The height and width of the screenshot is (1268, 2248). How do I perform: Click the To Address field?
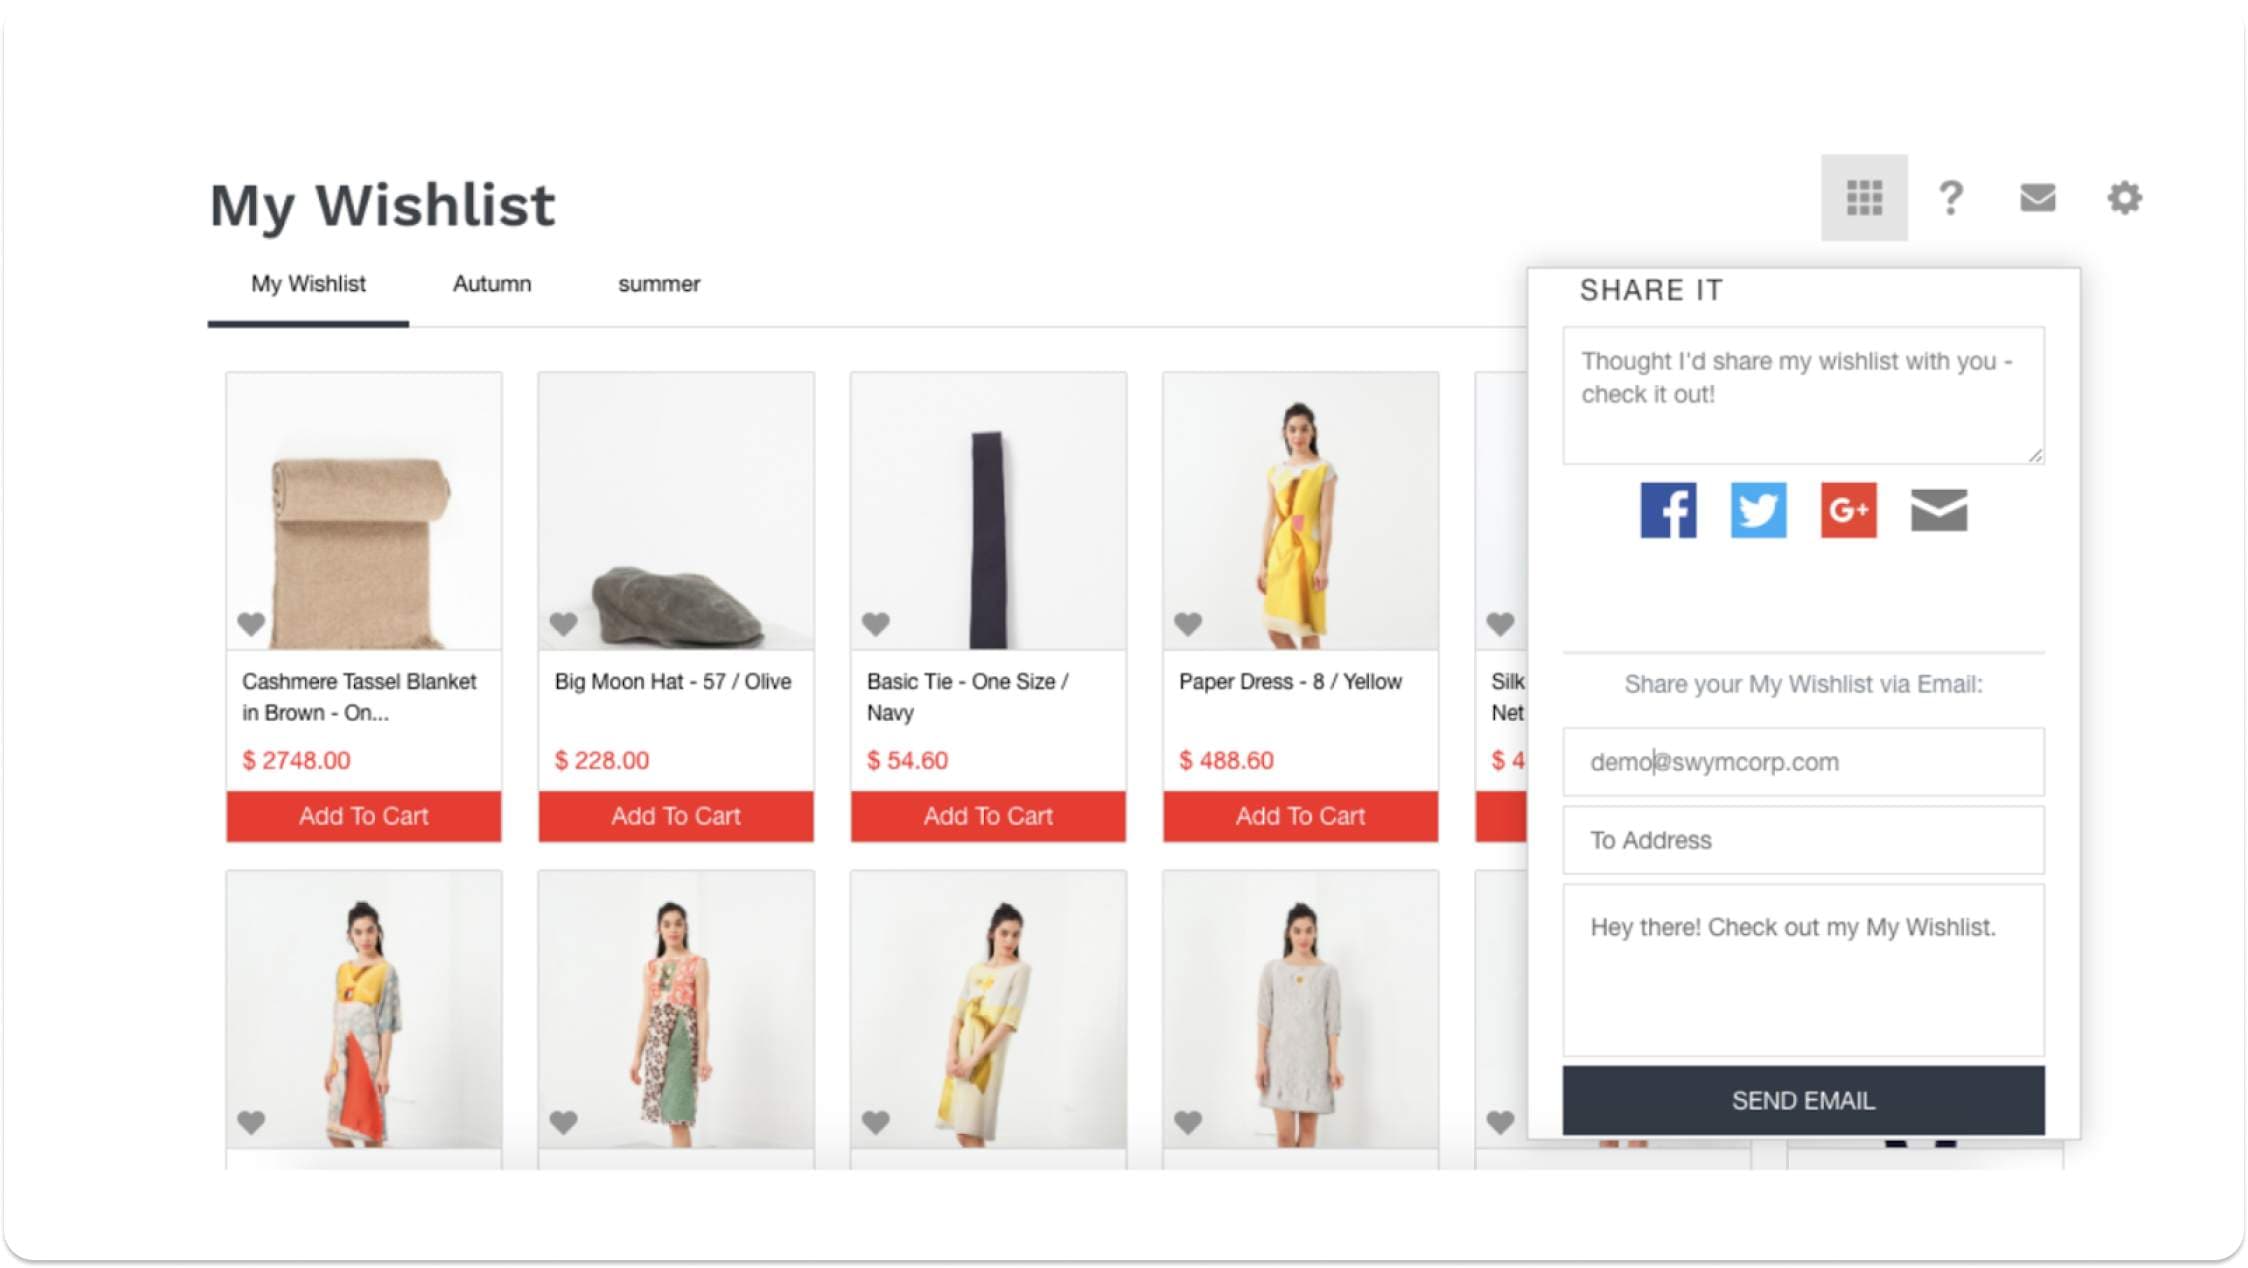coord(1803,840)
